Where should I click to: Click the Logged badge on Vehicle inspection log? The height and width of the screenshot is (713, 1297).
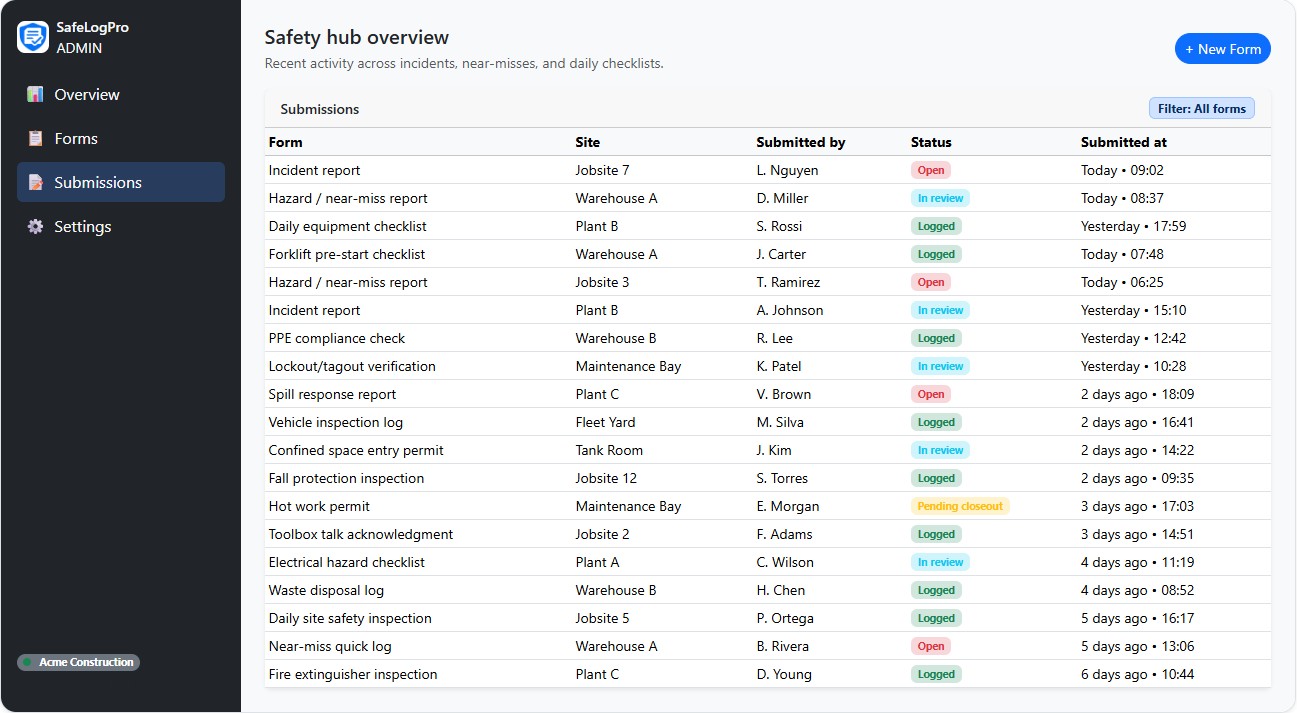click(935, 422)
